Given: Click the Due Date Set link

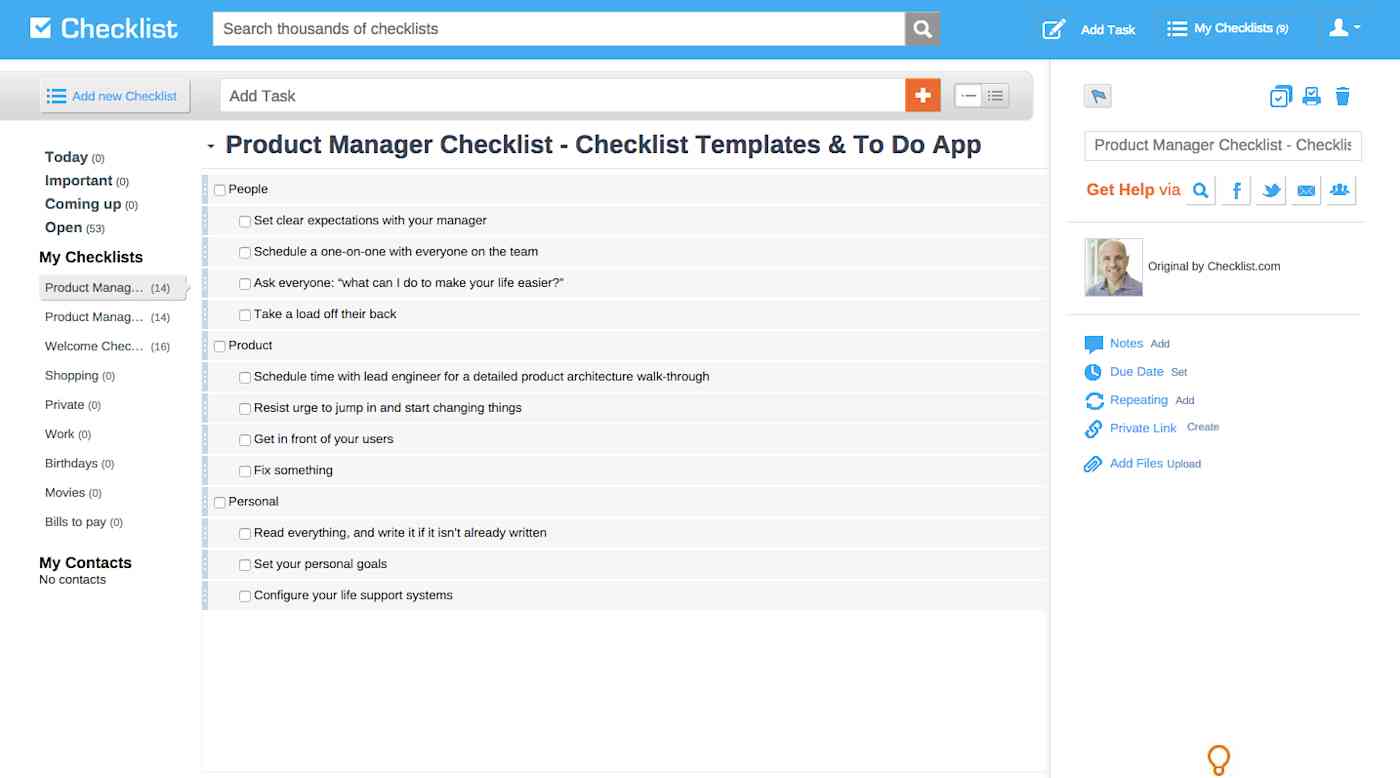Looking at the screenshot, I should pos(1179,372).
